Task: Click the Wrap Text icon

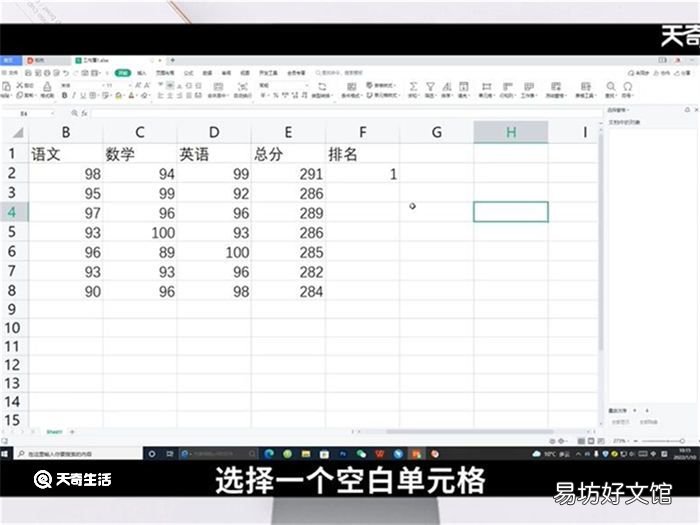Action: click(x=242, y=87)
